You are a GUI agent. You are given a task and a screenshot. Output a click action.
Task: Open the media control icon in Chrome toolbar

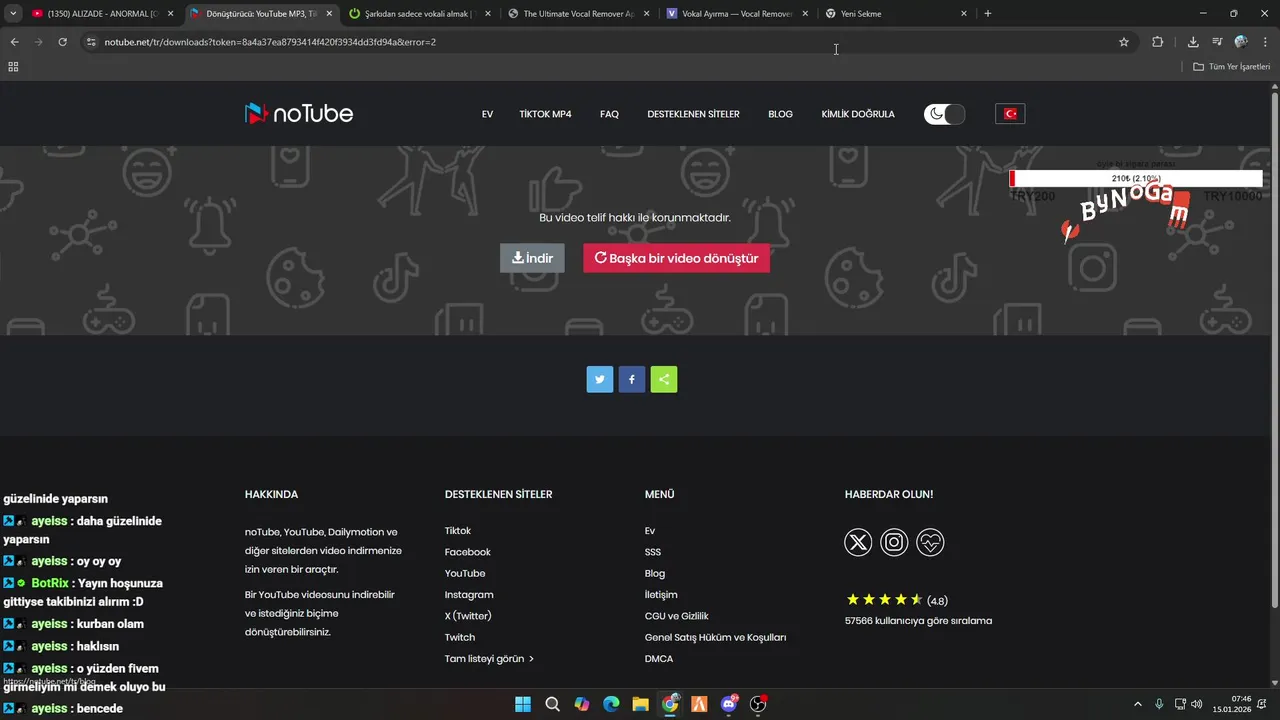[1217, 42]
